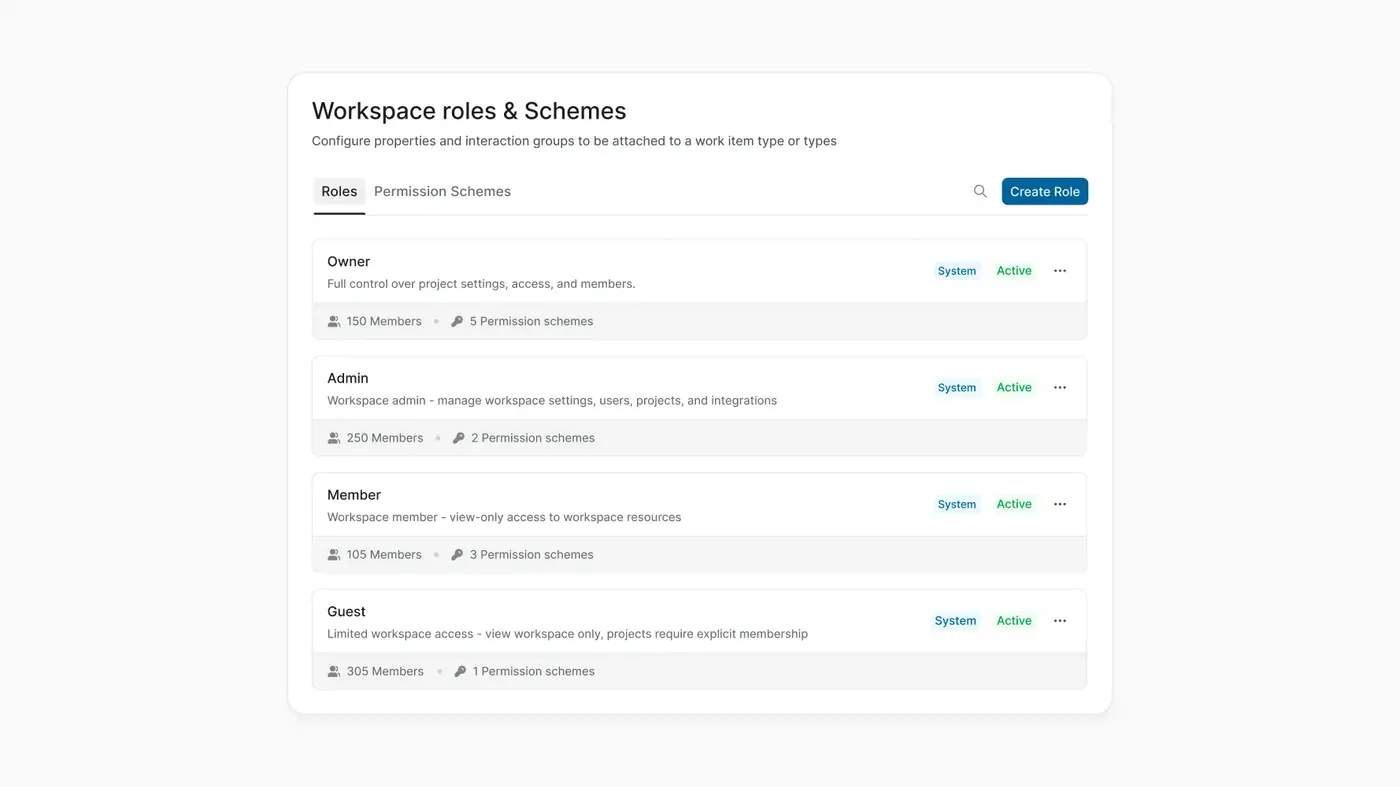This screenshot has height=787, width=1400.
Task: Click the 105 Members count
Action: [384, 555]
